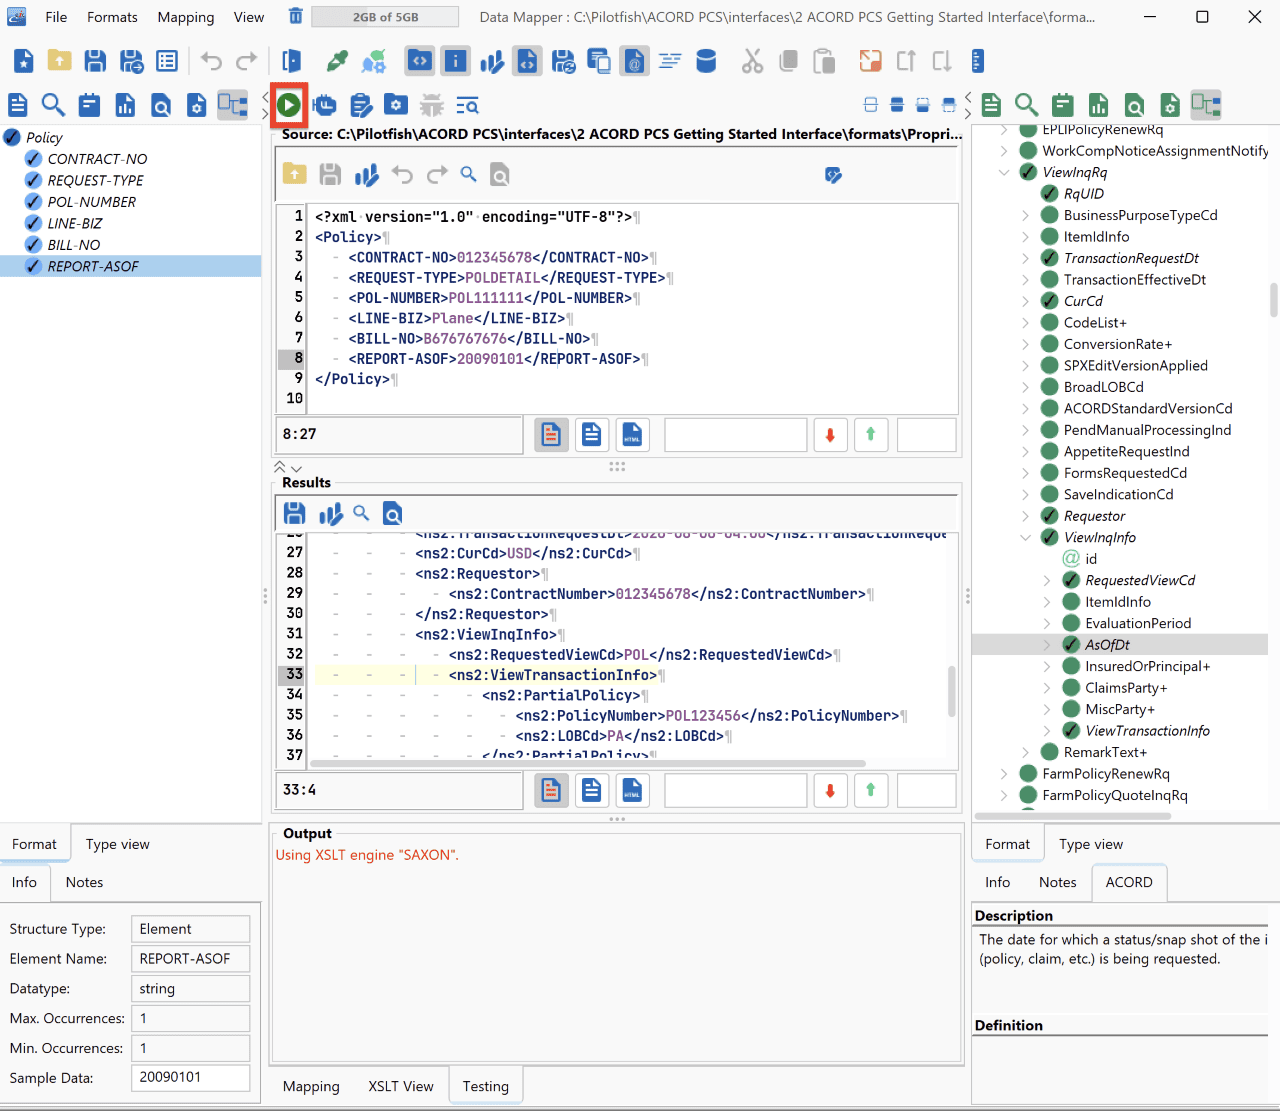Screen dimensions: 1280x1111
Task: Expand the RemarkText+ node
Action: click(x=1025, y=752)
